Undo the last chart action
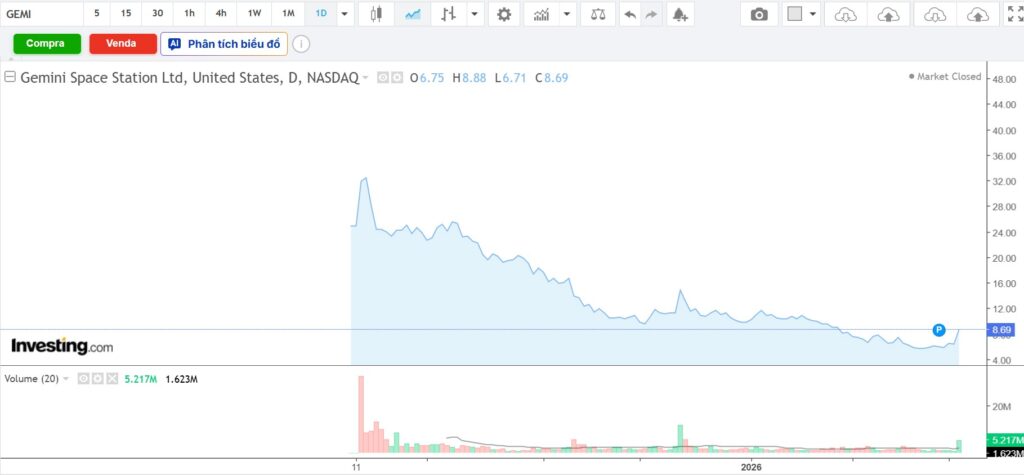Screen dimensions: 1024x475 [x=630, y=14]
